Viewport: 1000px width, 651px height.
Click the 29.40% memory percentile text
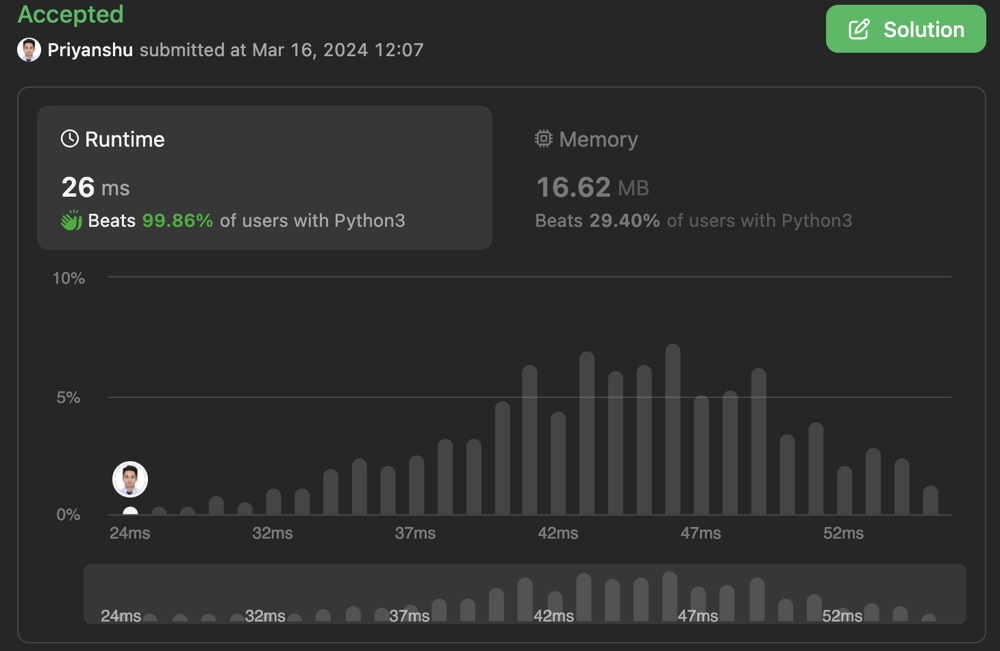pos(624,221)
